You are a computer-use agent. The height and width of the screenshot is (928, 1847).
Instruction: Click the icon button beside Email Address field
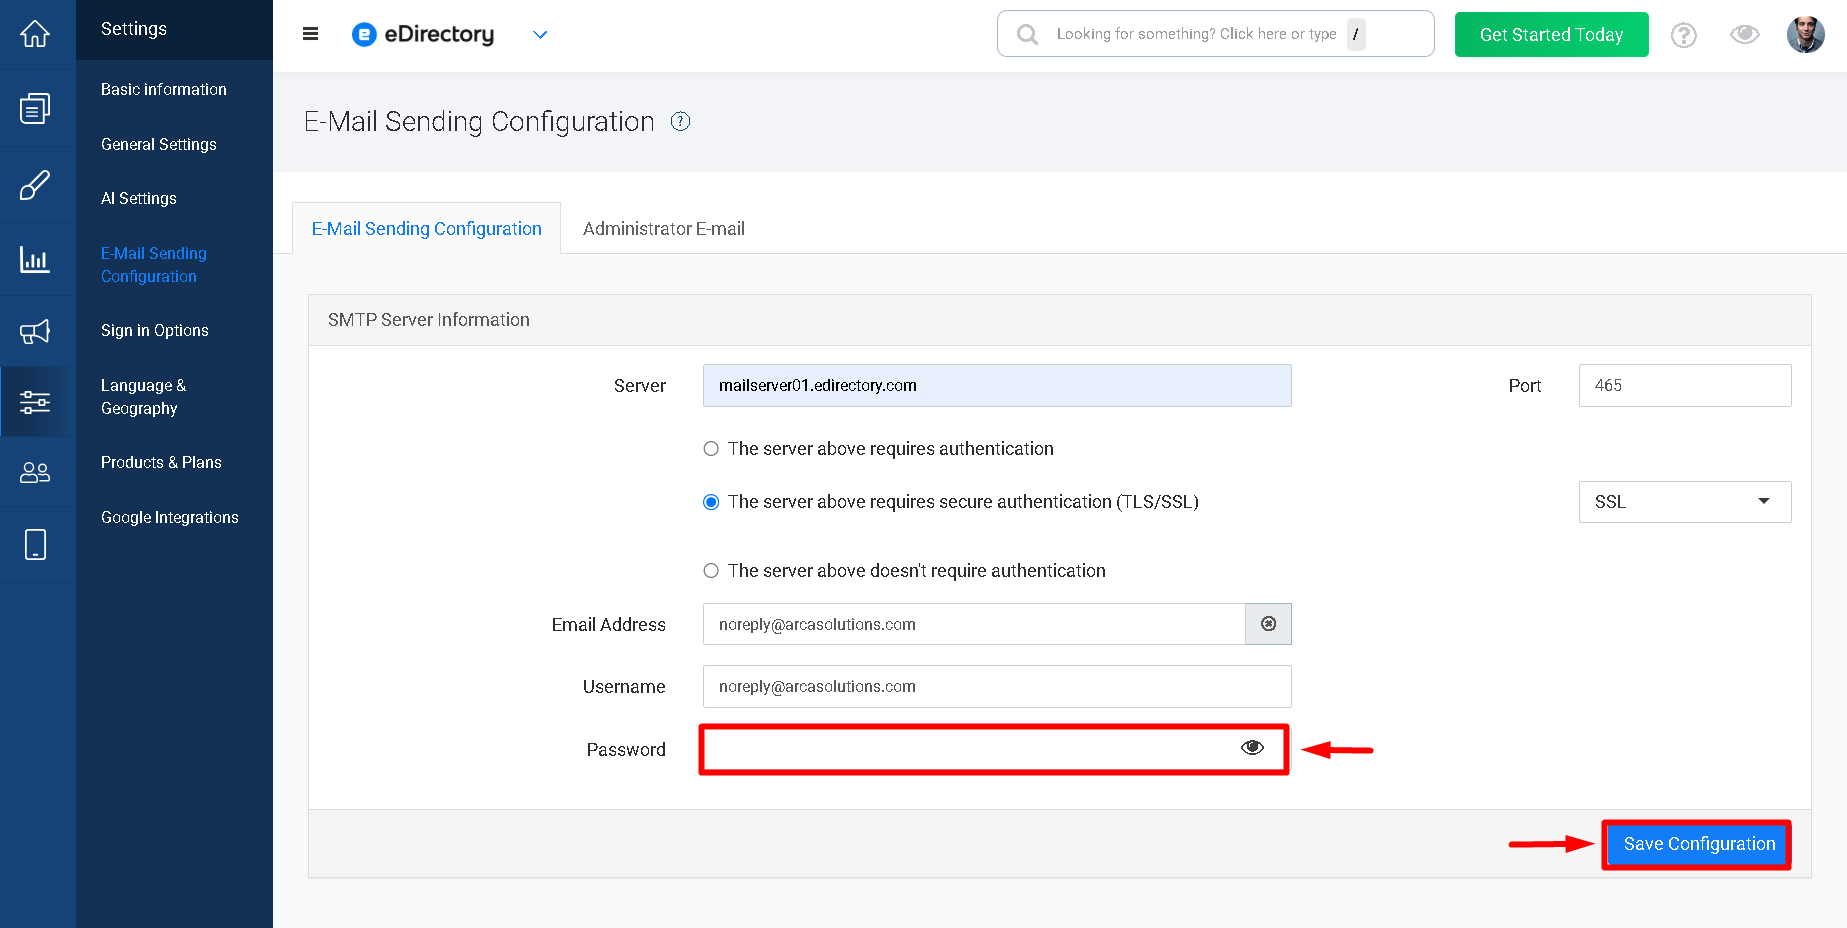(1268, 624)
